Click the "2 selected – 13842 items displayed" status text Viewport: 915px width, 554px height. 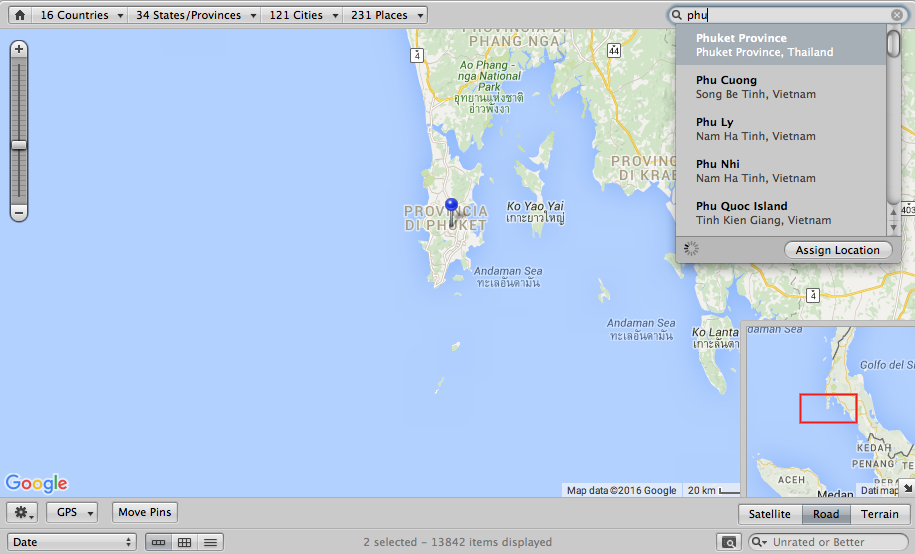[x=458, y=542]
